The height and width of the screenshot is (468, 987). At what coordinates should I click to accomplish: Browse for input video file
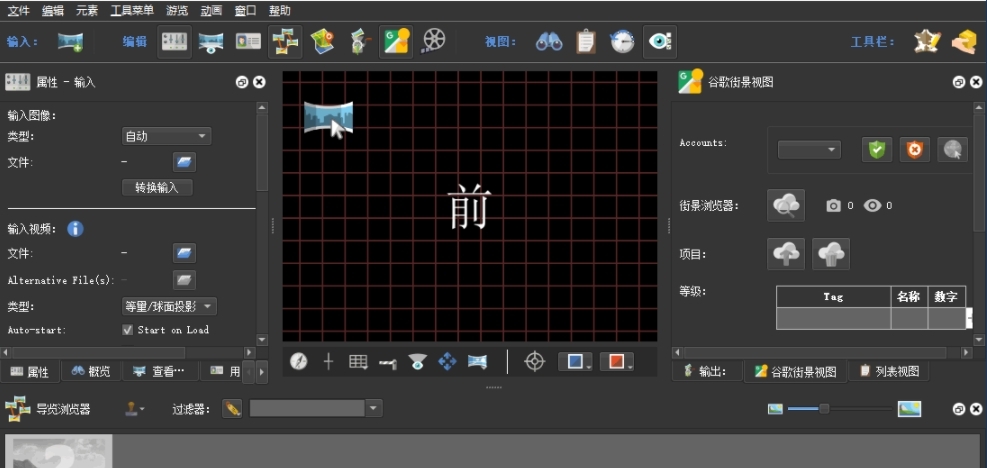[184, 253]
